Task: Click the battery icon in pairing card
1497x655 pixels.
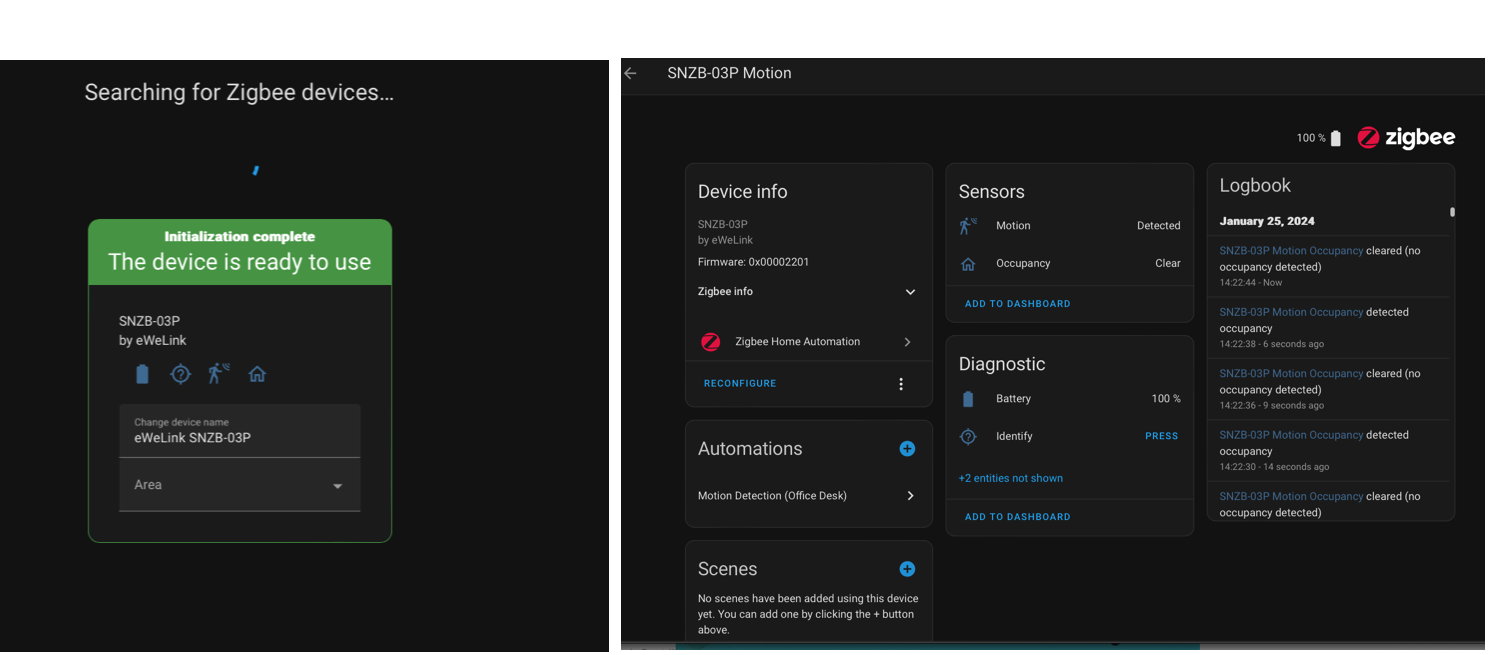Action: (142, 374)
